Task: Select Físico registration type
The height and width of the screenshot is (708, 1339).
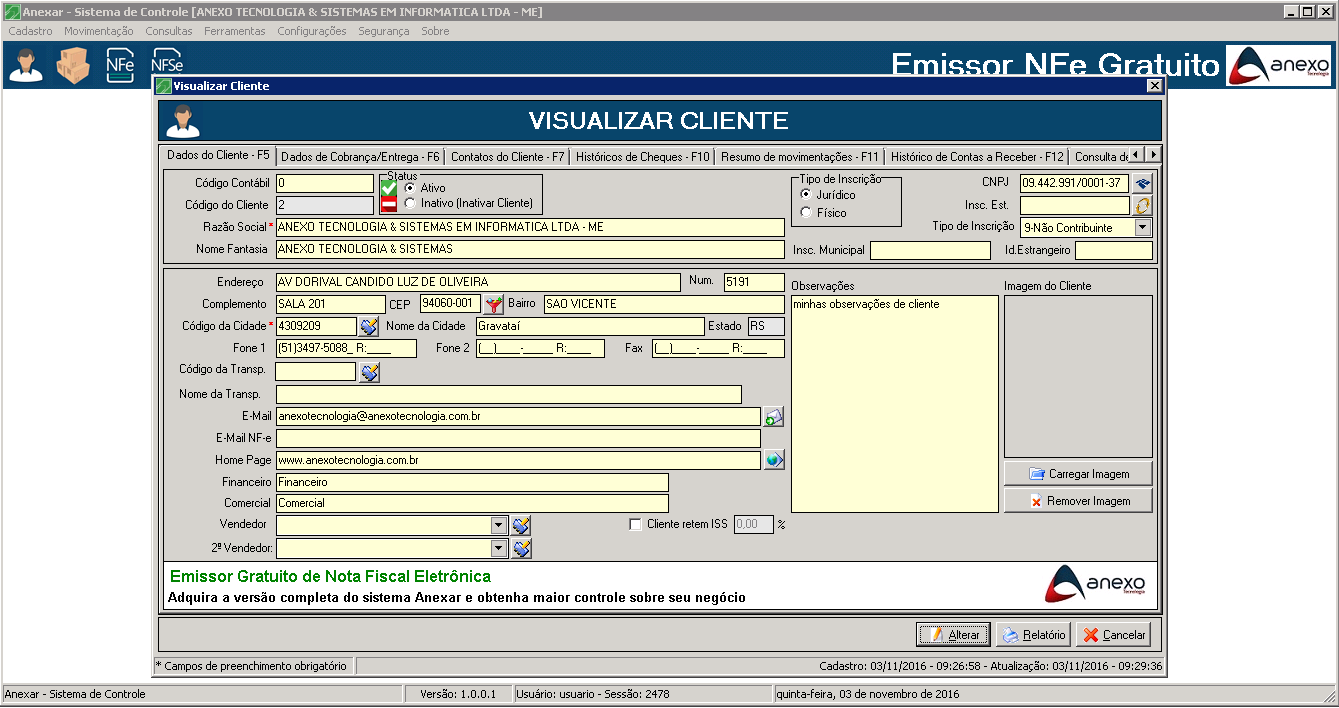Action: pos(806,212)
